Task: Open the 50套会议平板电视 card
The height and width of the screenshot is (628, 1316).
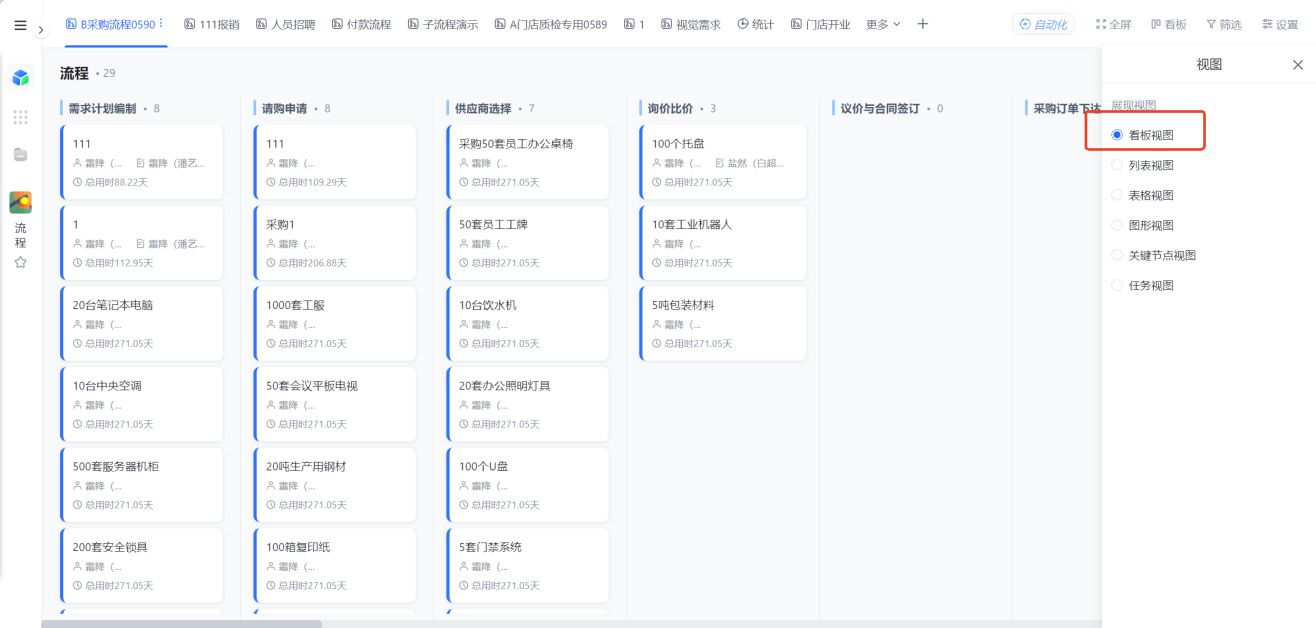Action: point(335,404)
